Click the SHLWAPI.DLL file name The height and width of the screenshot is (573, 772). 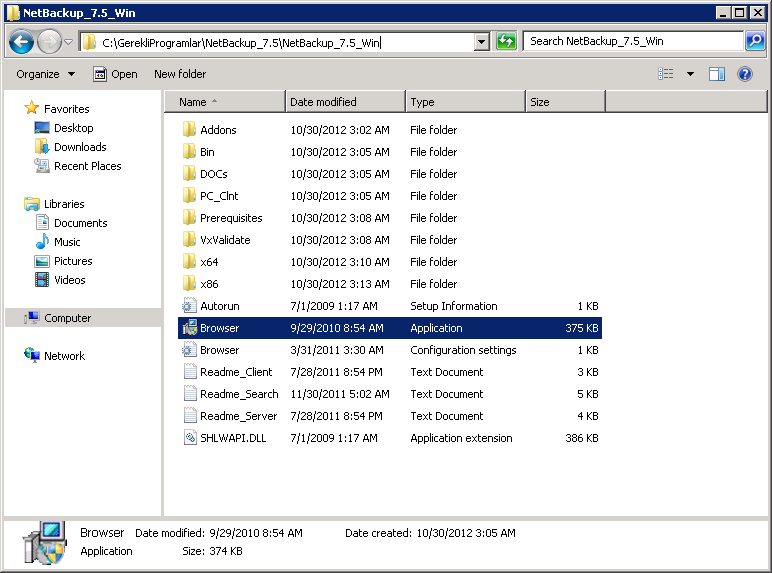point(233,438)
